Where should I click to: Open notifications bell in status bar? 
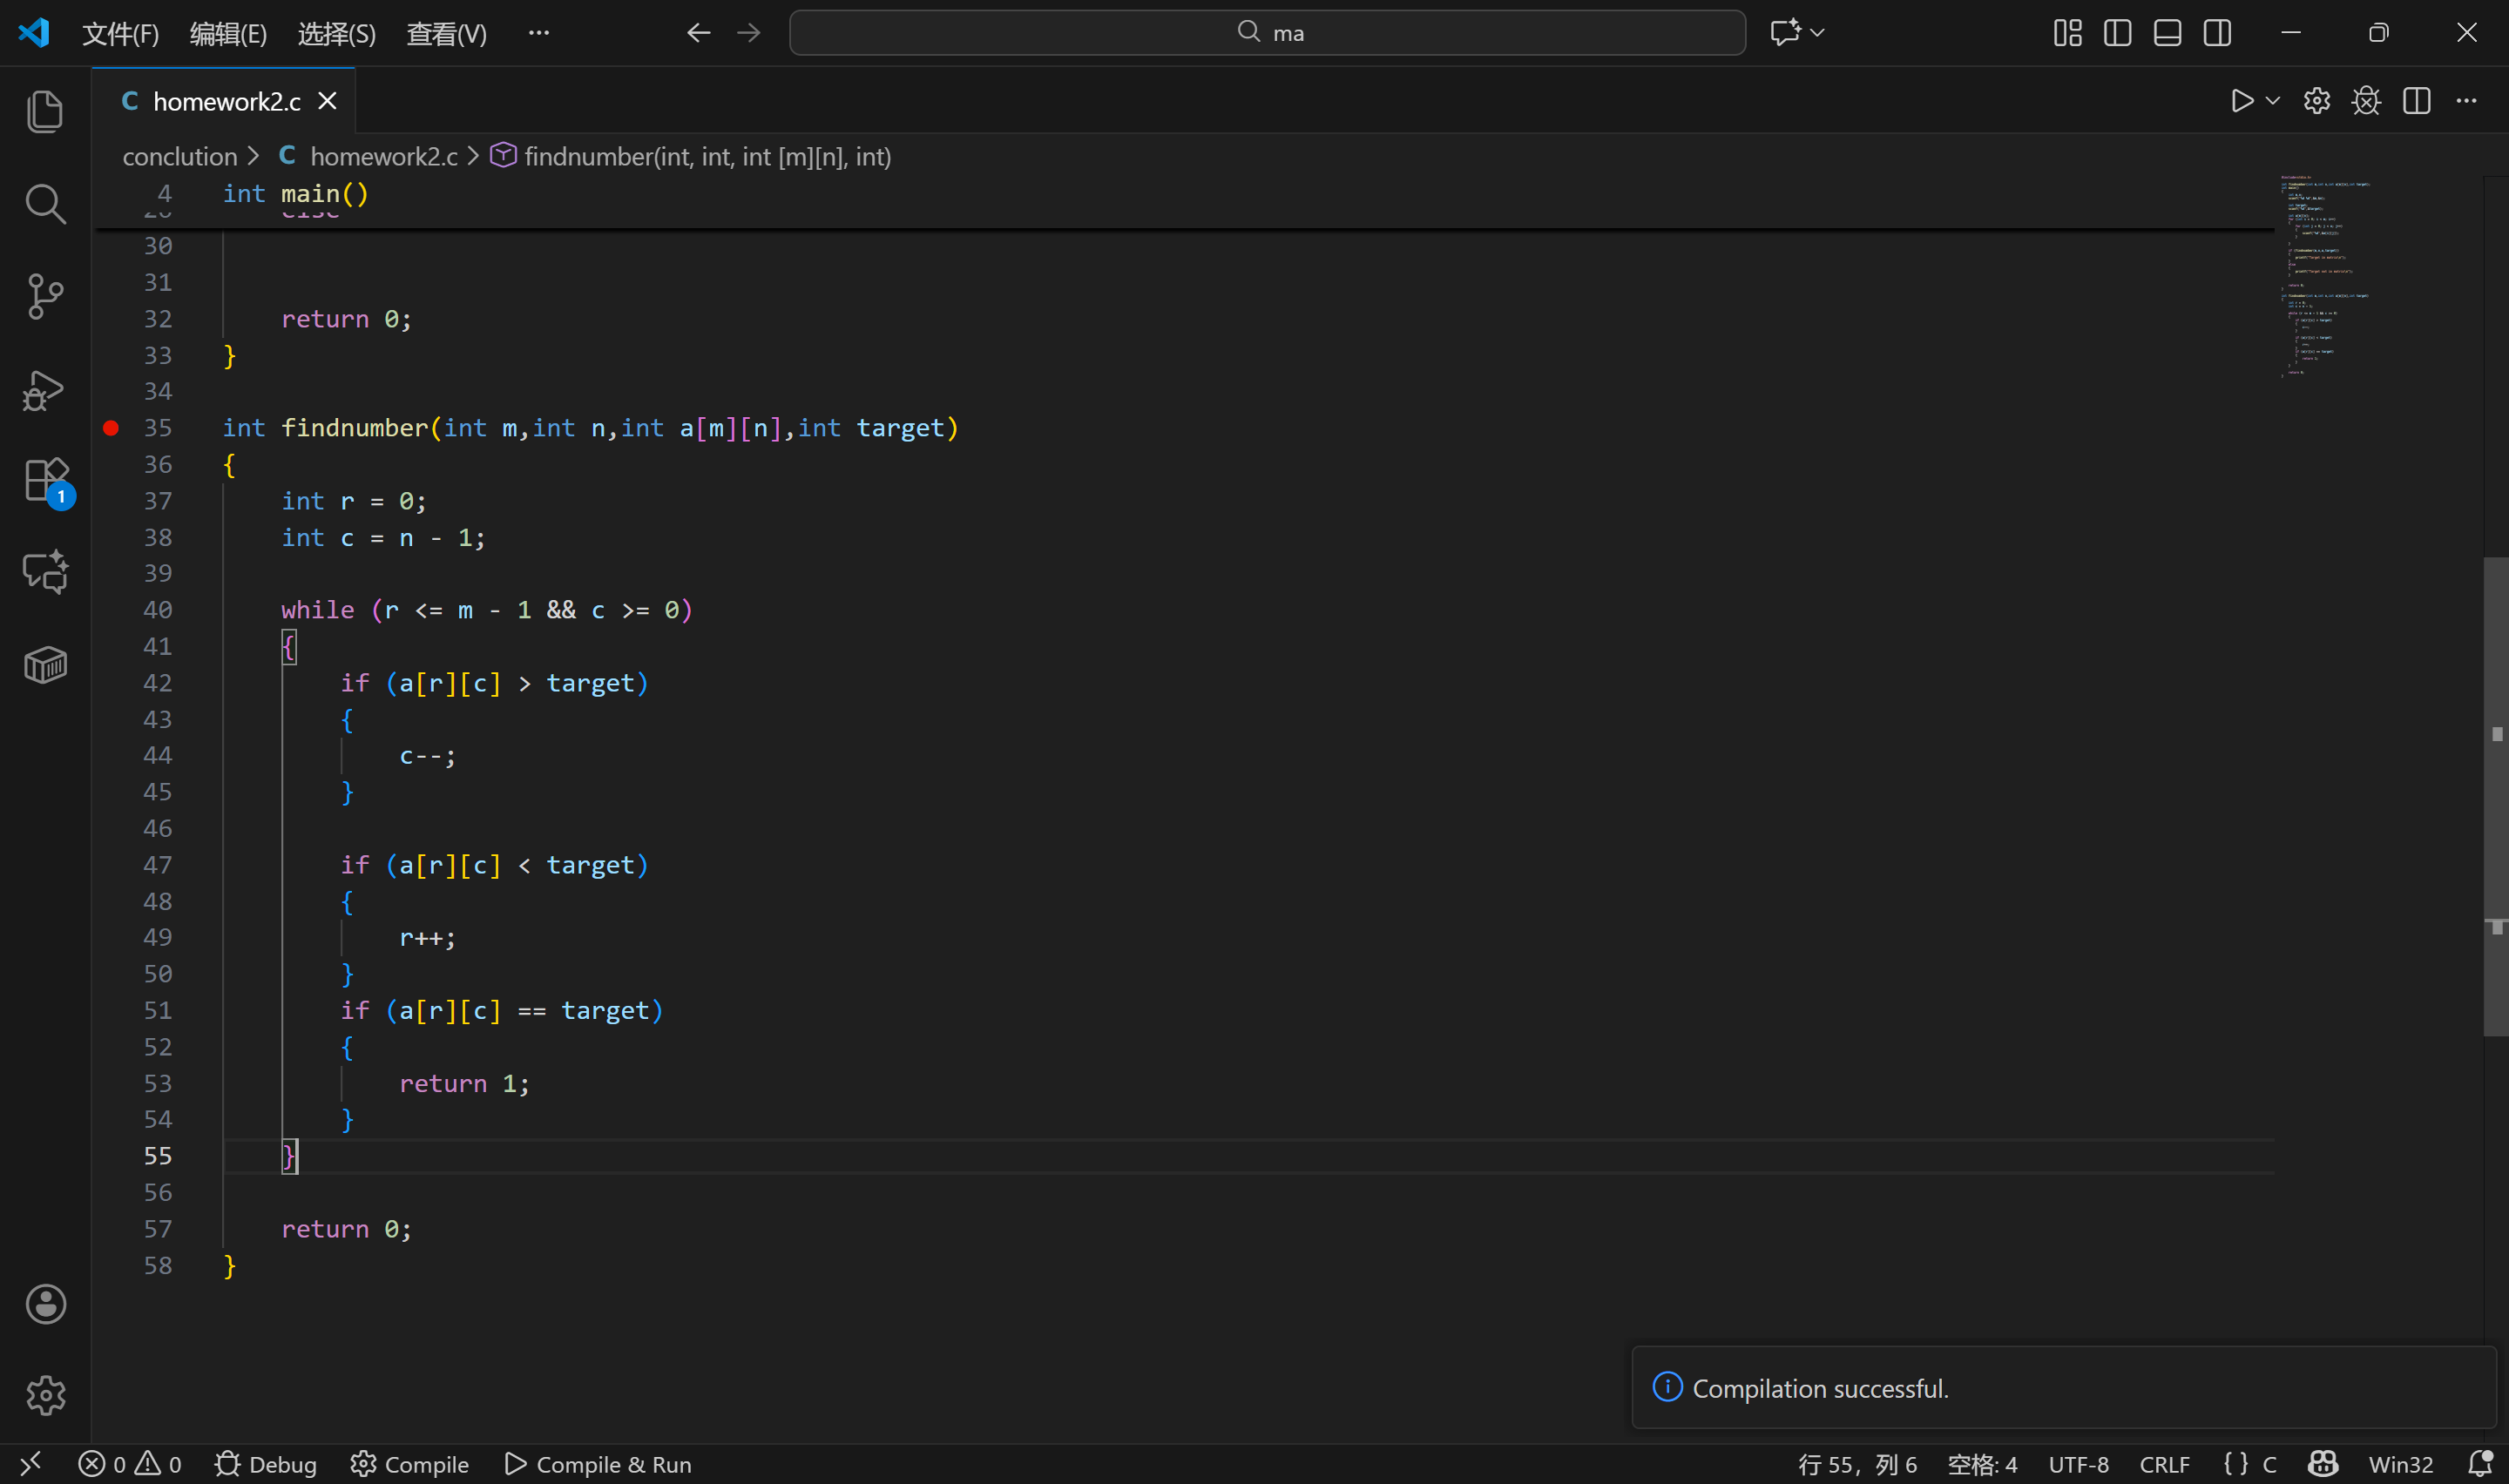pos(2479,1464)
